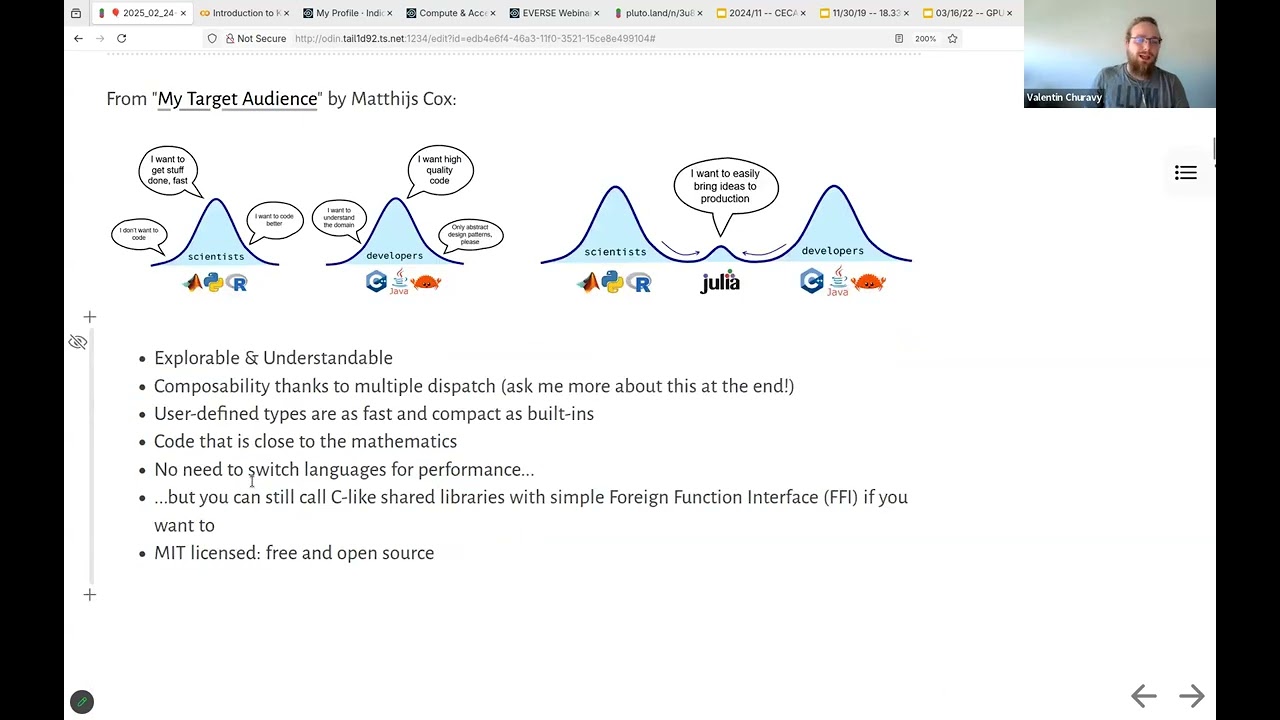Close the 11/30/19 tab
Image resolution: width=1280 pixels, height=720 pixels.
[x=906, y=13]
